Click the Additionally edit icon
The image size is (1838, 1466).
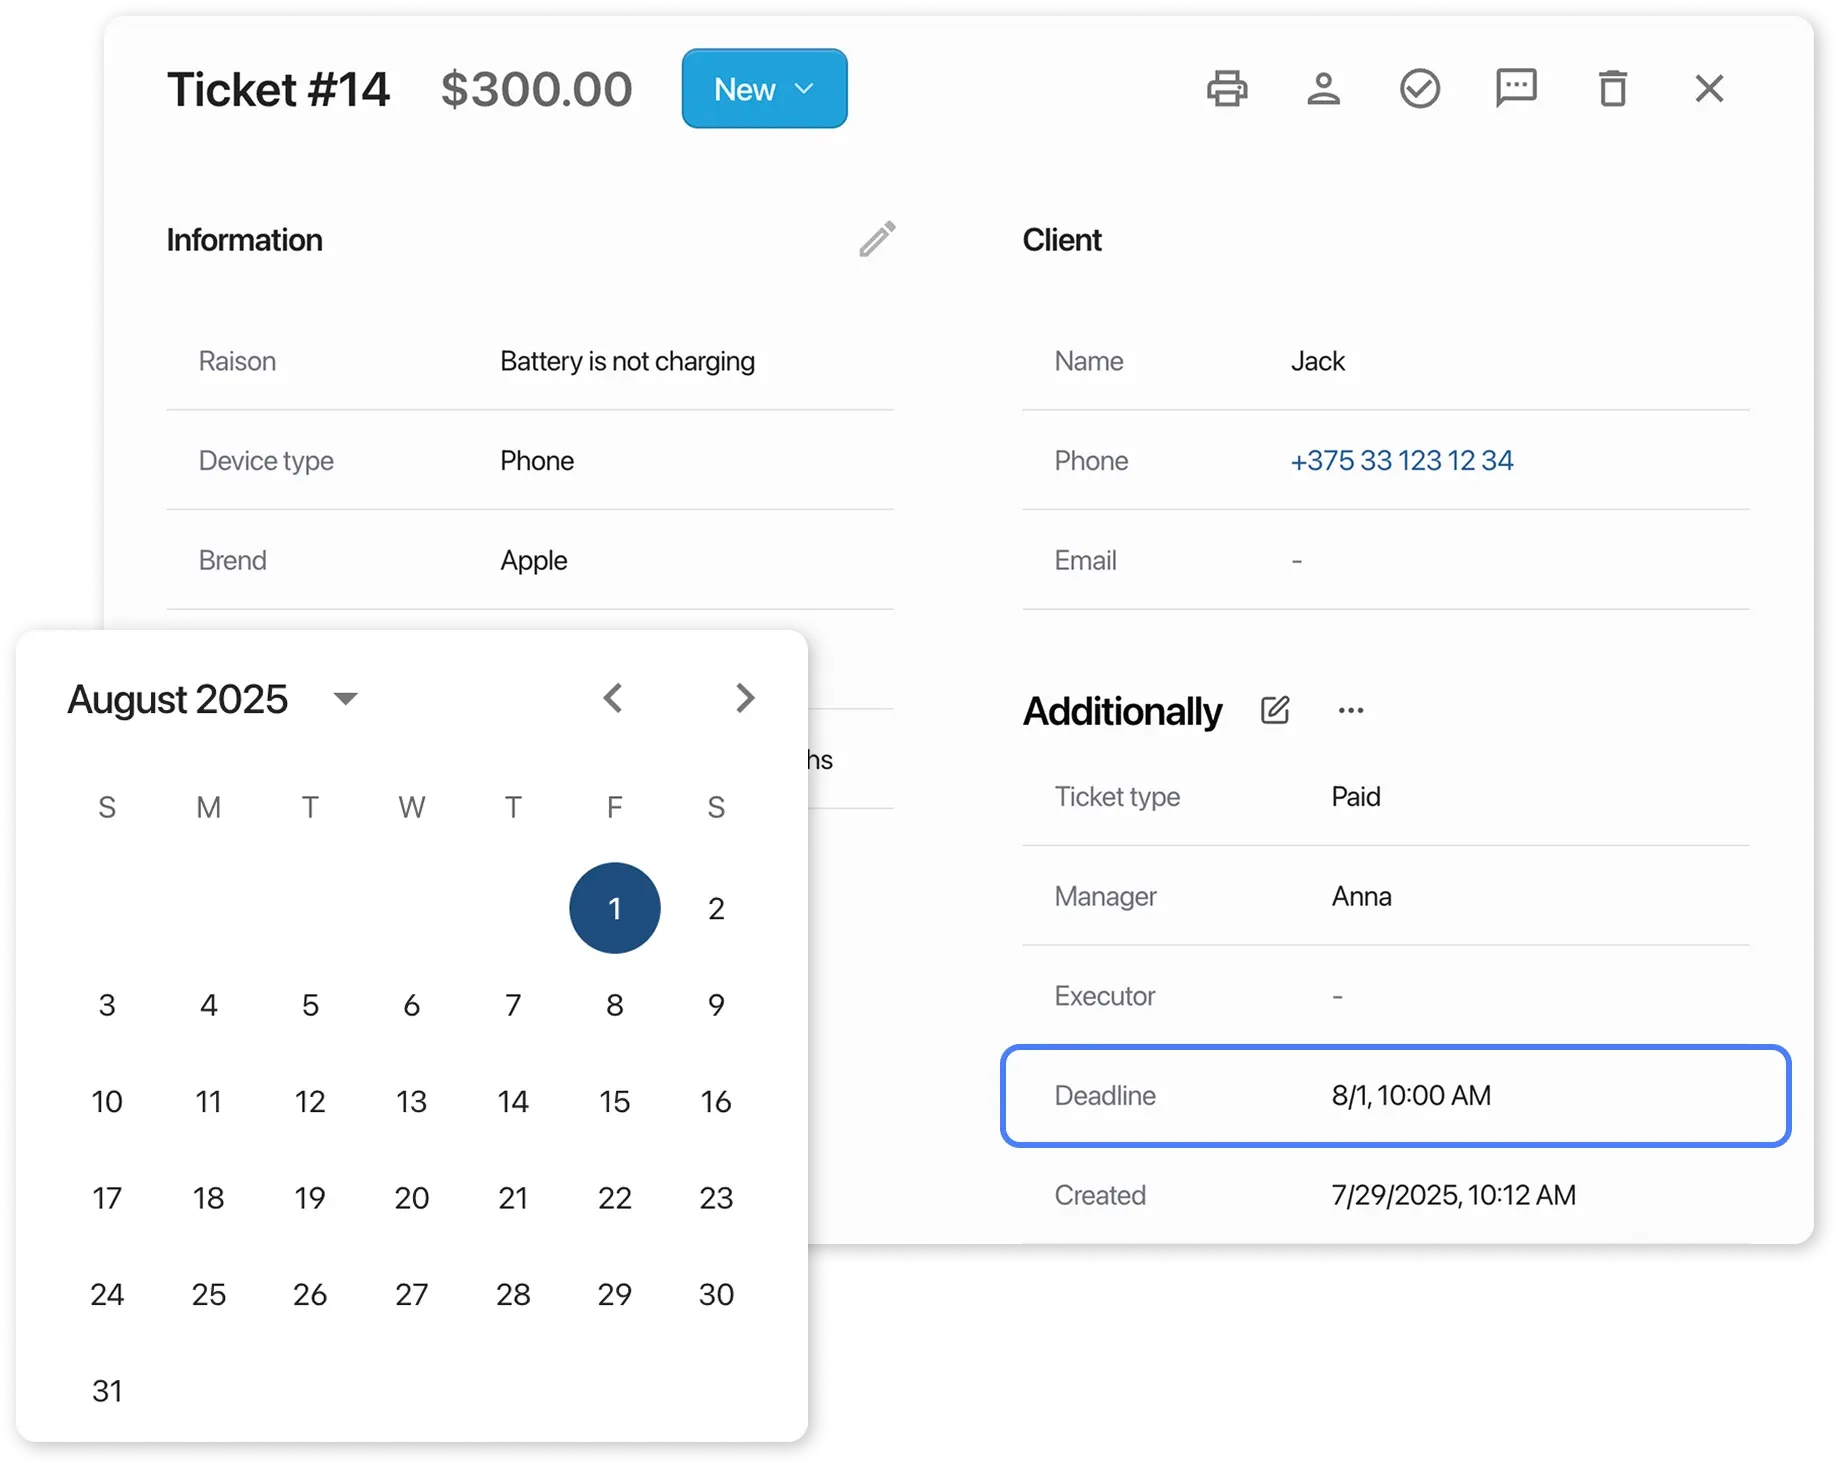coord(1275,711)
